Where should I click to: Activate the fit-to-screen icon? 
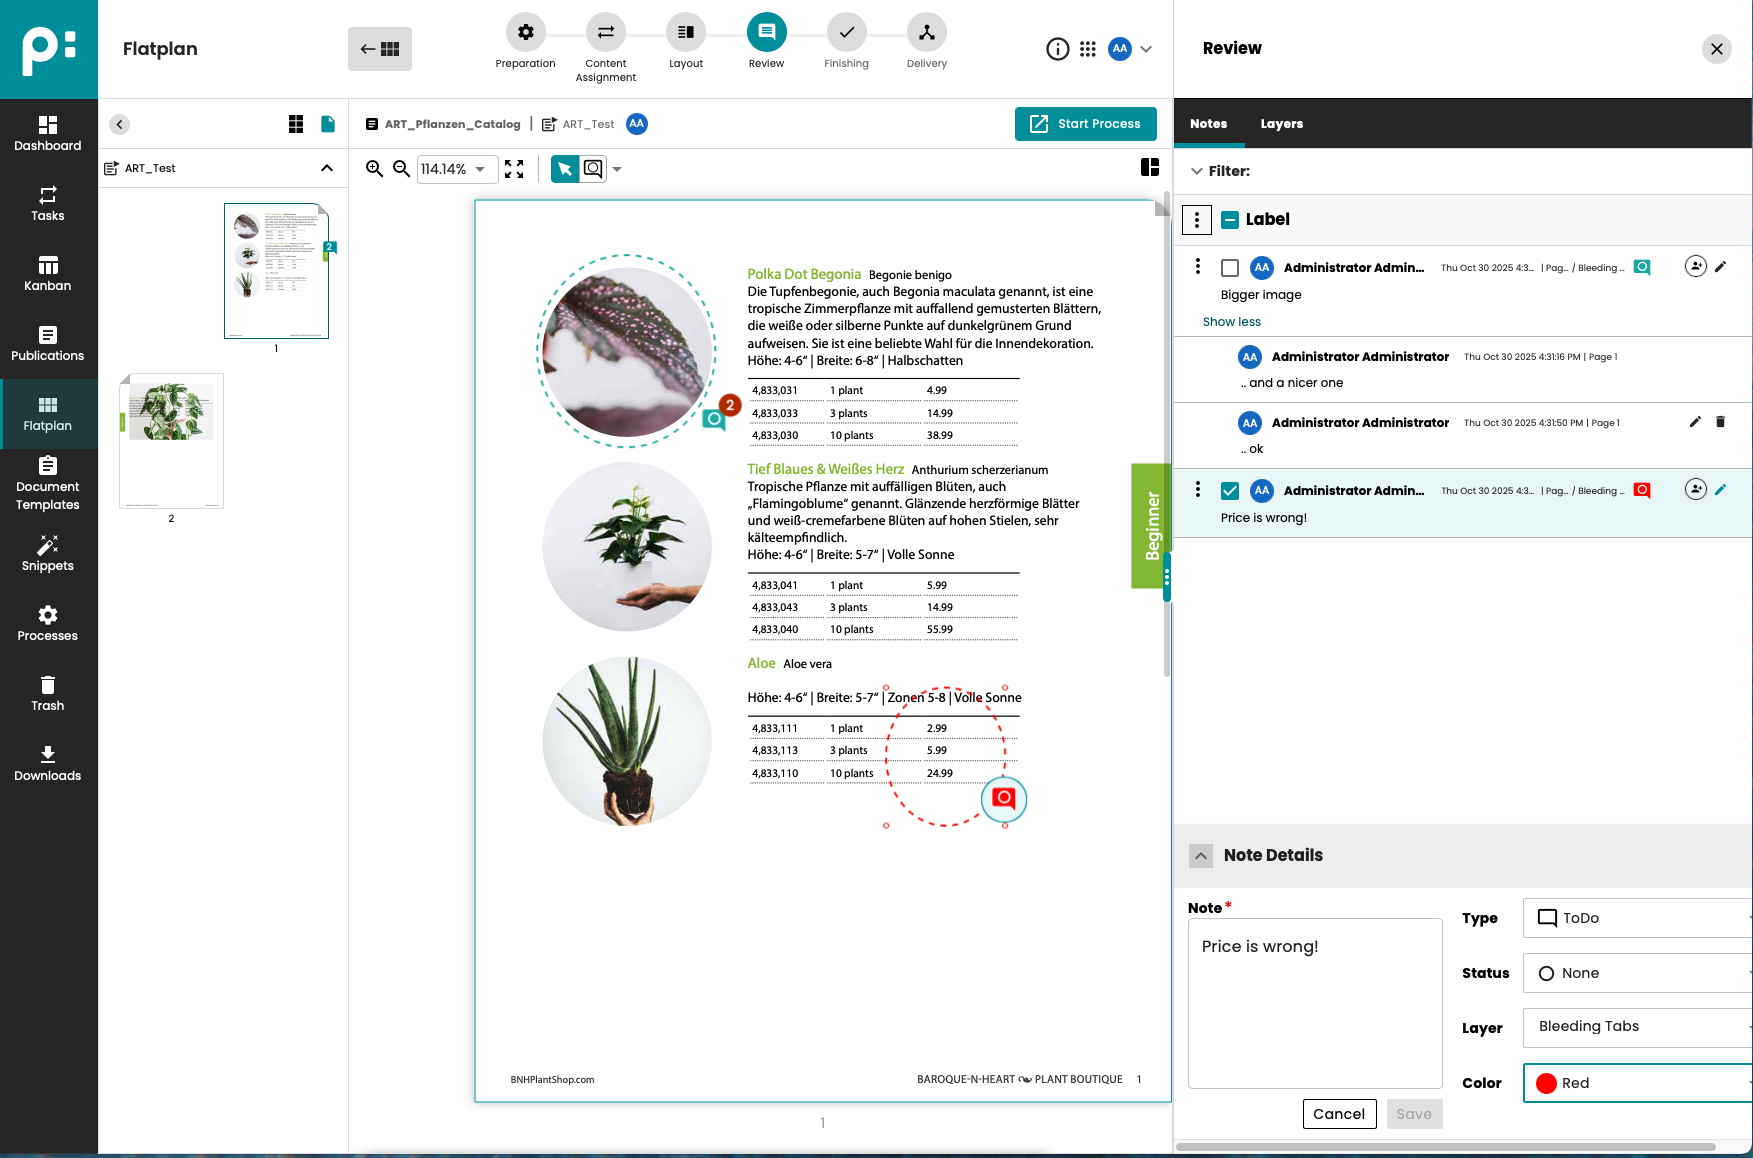point(514,169)
